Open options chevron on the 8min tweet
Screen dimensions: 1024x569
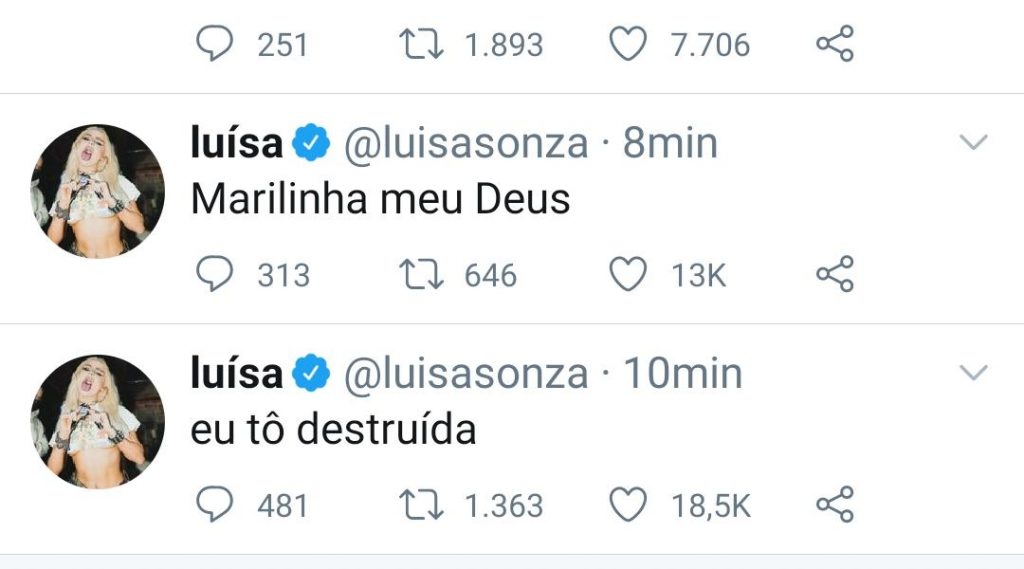pos(973,144)
